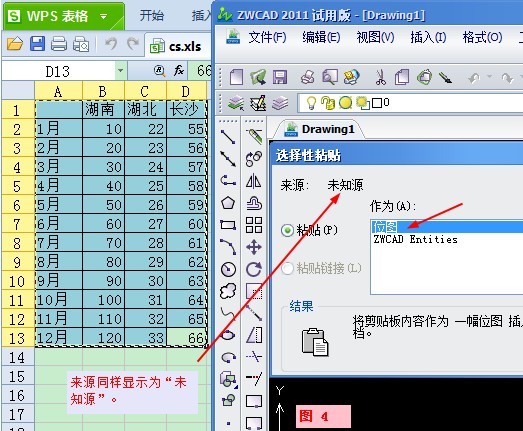Select column C header in WPS
523x431 pixels.
coord(145,91)
